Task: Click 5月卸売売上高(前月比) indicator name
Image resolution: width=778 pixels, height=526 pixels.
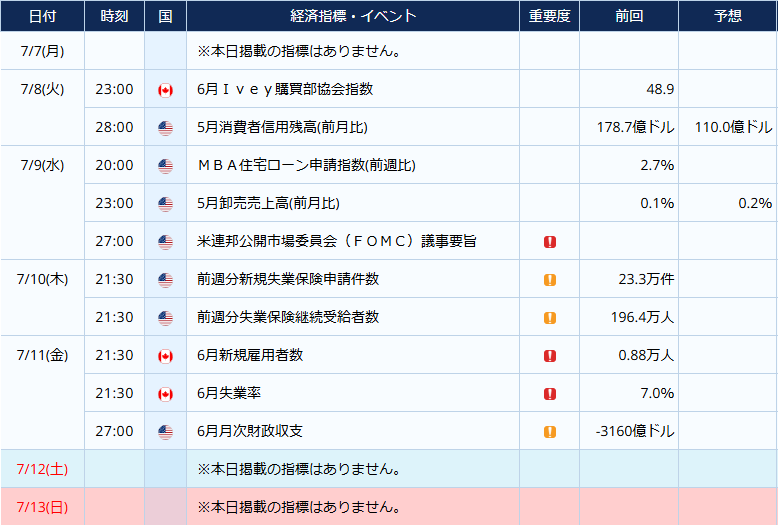Action: 268,203
